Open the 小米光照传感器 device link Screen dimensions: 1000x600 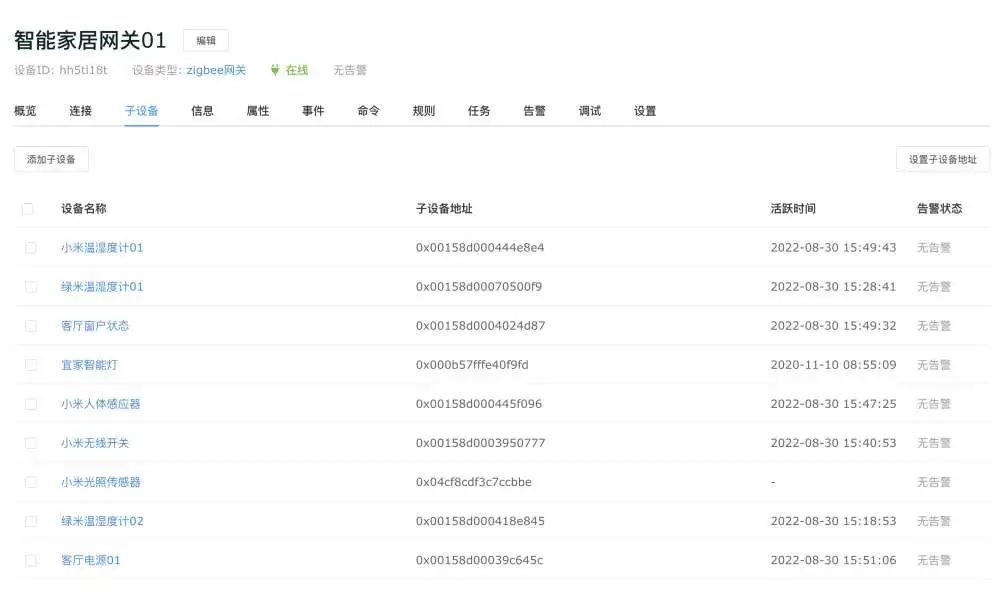[x=101, y=482]
